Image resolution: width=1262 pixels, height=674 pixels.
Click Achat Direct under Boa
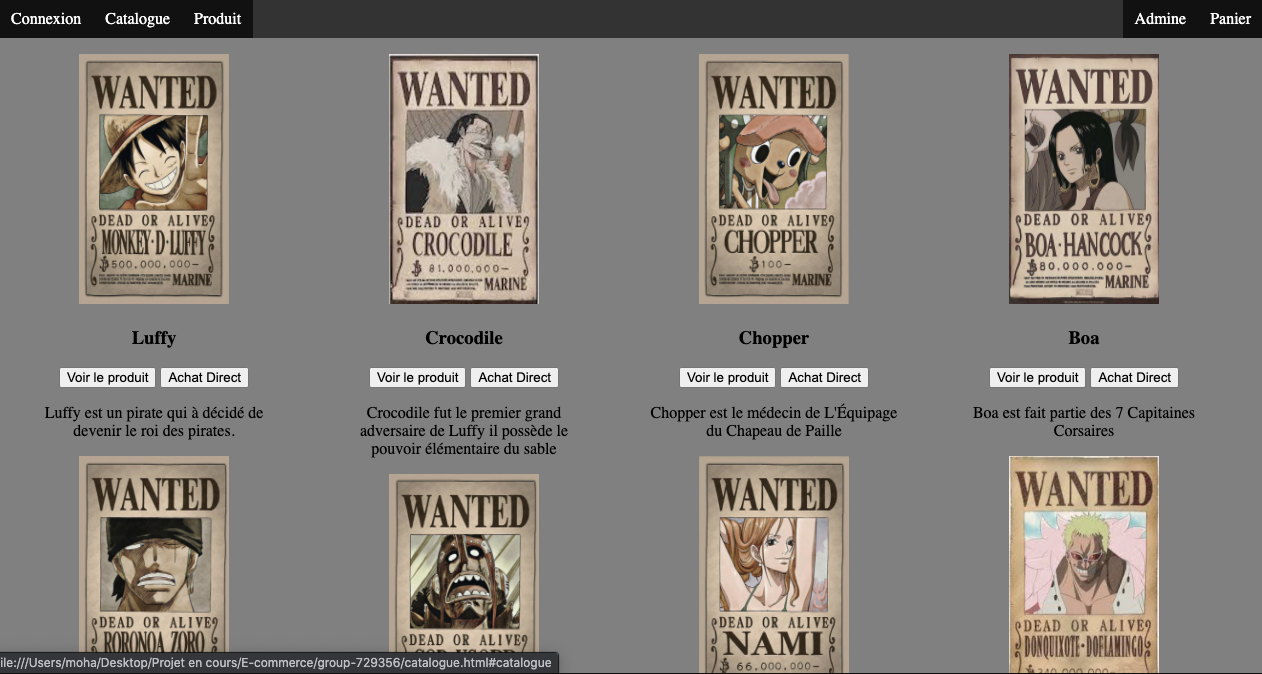[1134, 377]
